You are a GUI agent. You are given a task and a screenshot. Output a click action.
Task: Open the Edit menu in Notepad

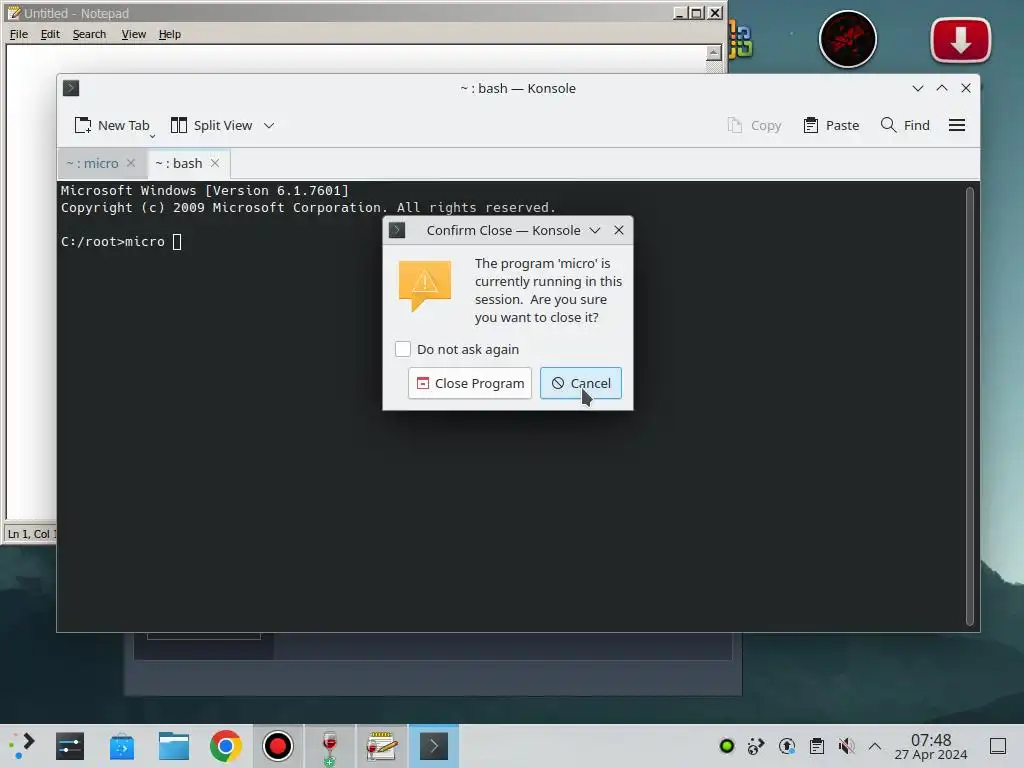(50, 34)
